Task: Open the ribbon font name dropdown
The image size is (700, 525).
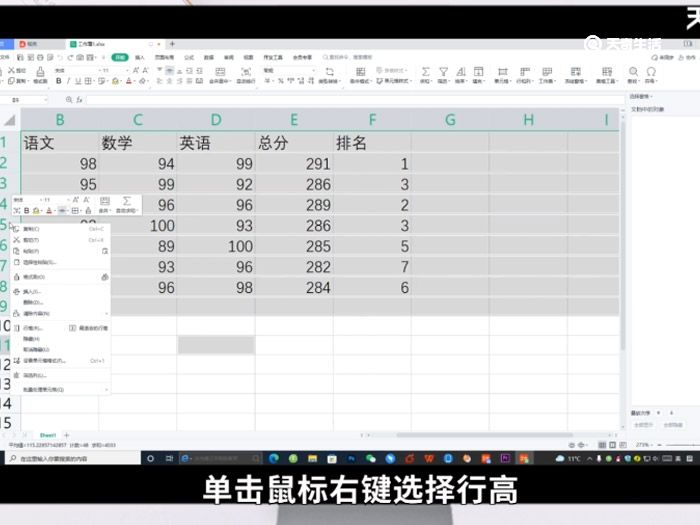Action: pyautogui.click(x=99, y=71)
